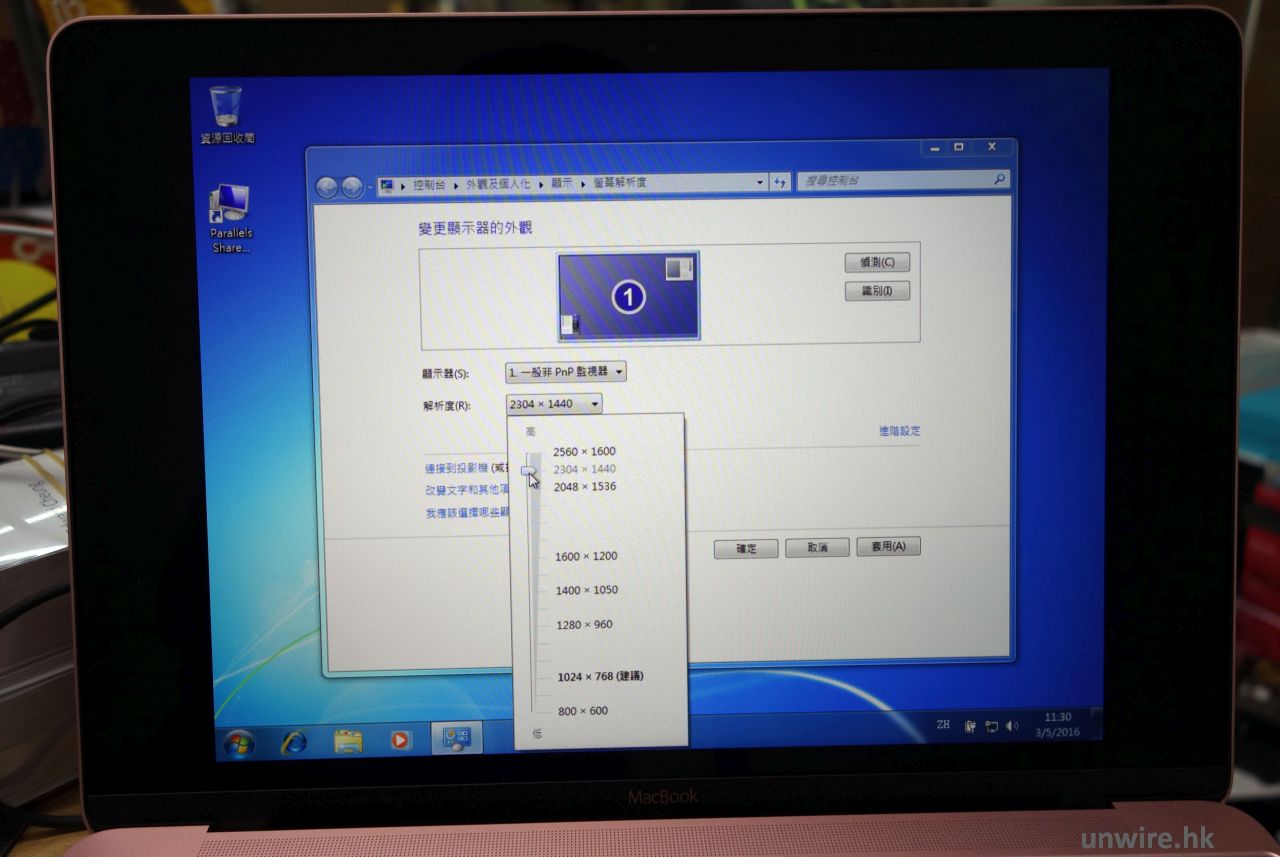Select 外觀及個人化 in the breadcrumb path
This screenshot has height=857, width=1280.
tap(497, 185)
